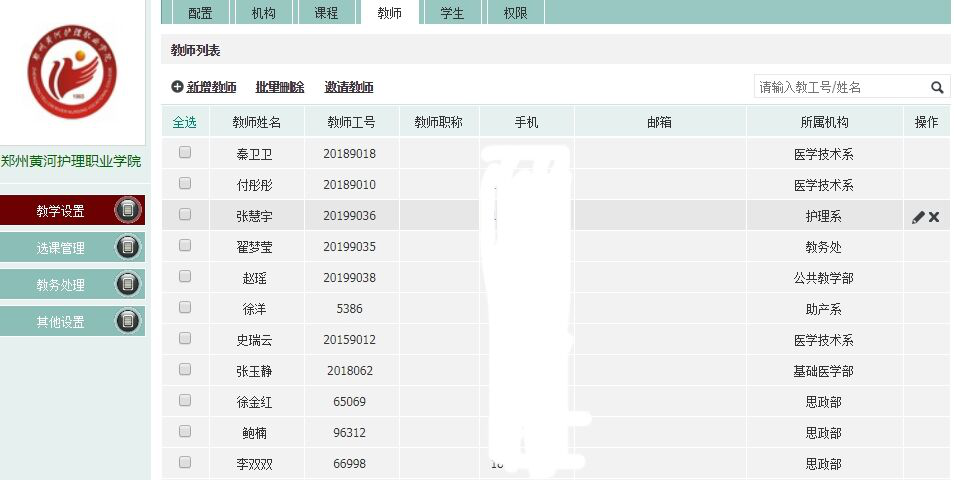Expand the 选课管理 sidebar section

click(60, 248)
